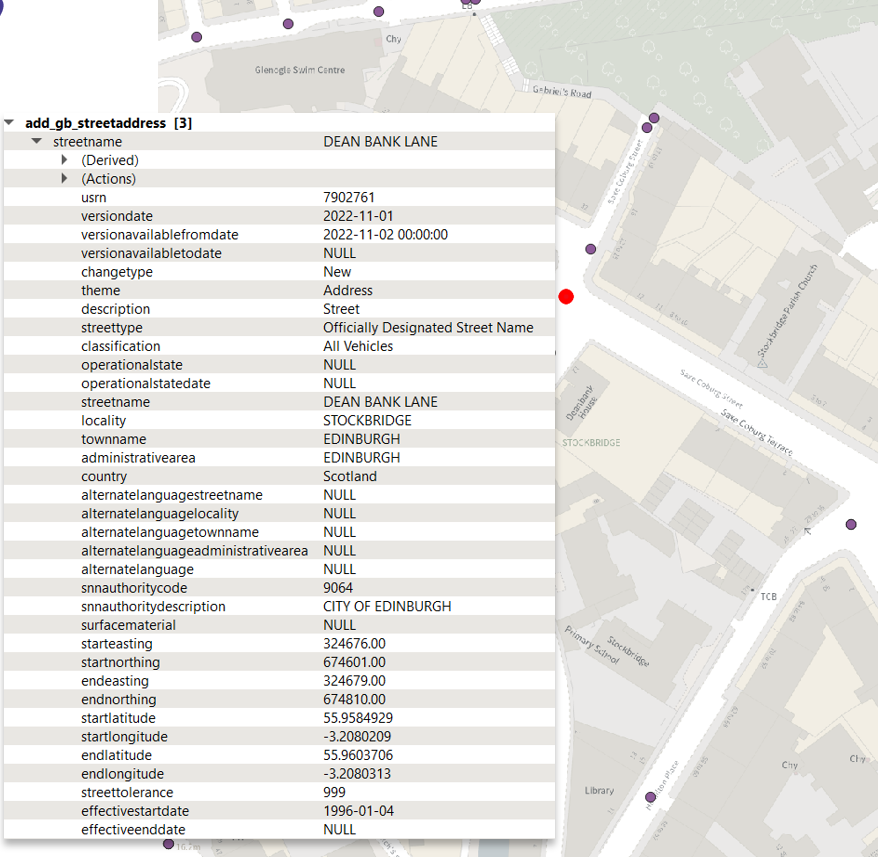Collapse the streetname DEAN BANK LANE entry

(x=37, y=141)
